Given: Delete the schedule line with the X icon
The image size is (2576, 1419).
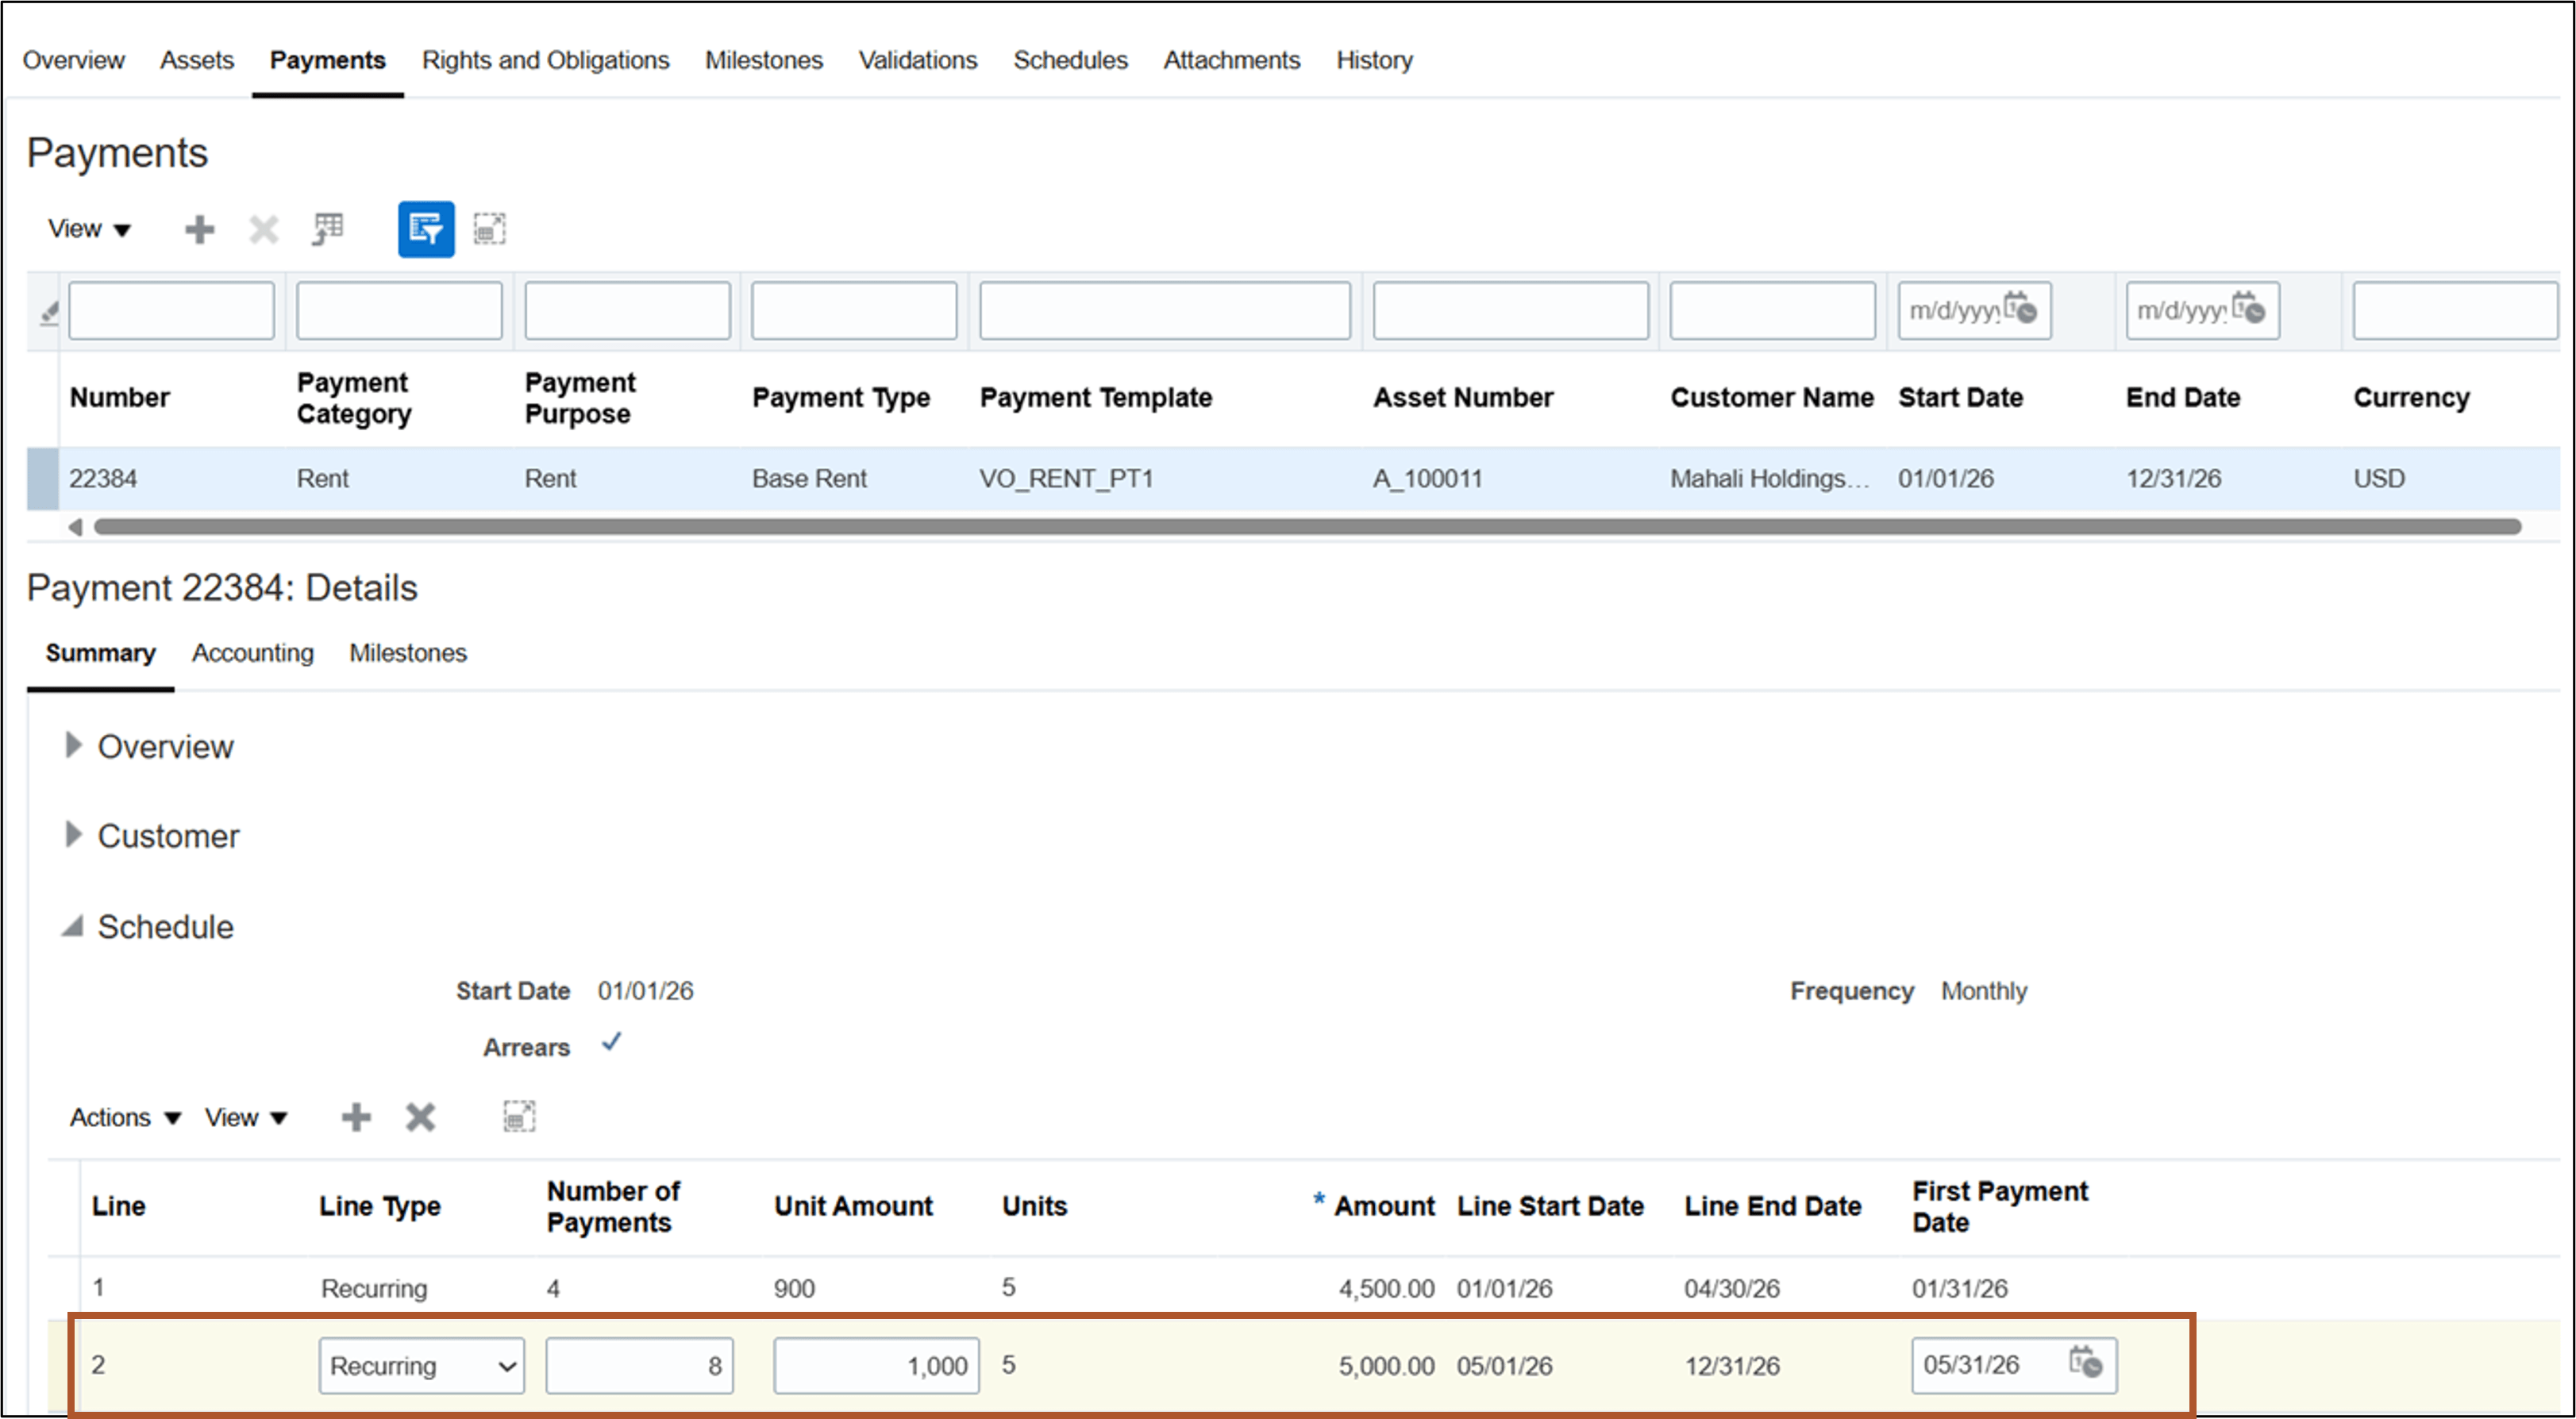Looking at the screenshot, I should click(420, 1117).
